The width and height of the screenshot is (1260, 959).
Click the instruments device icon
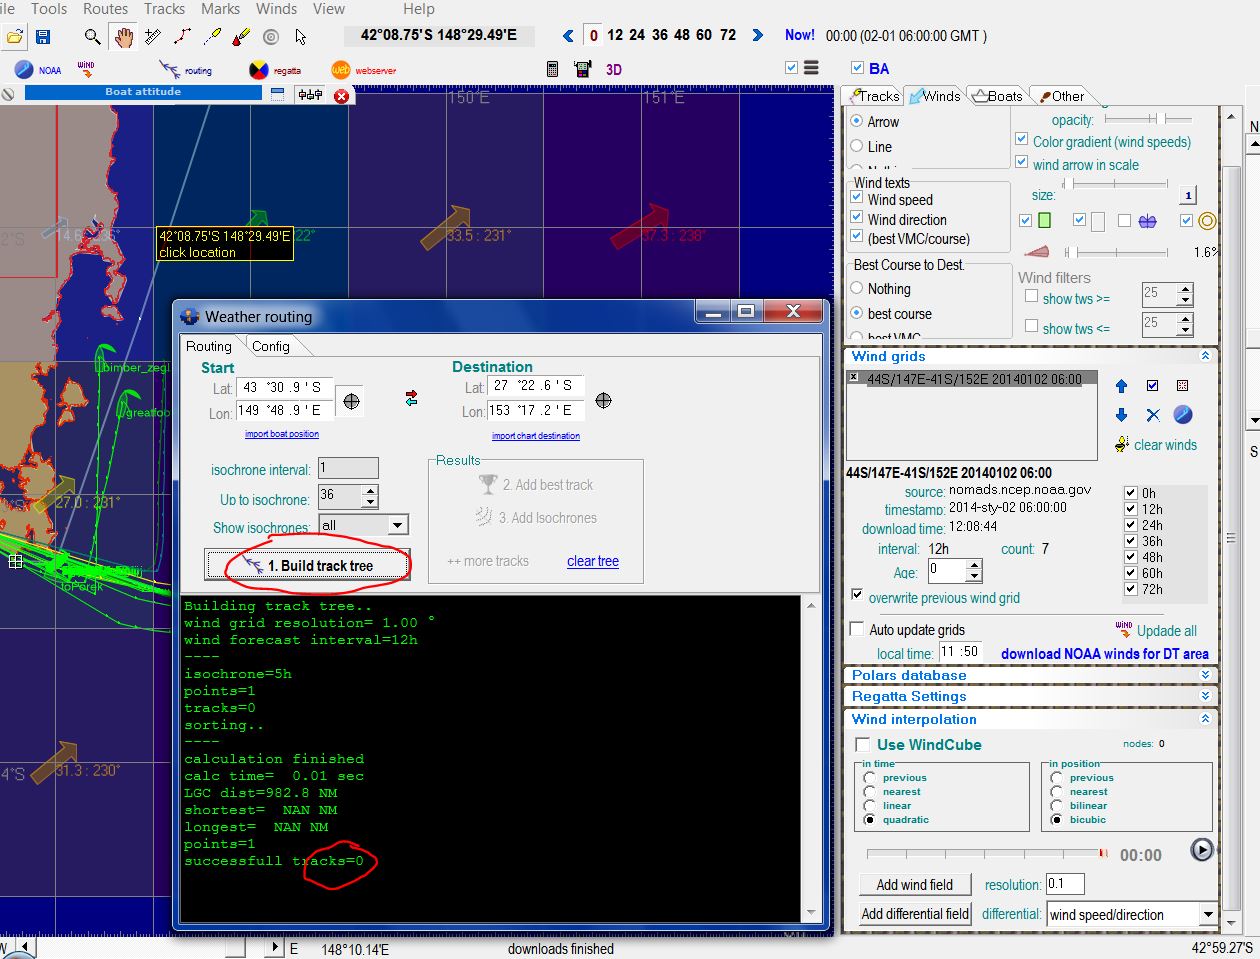click(x=583, y=69)
